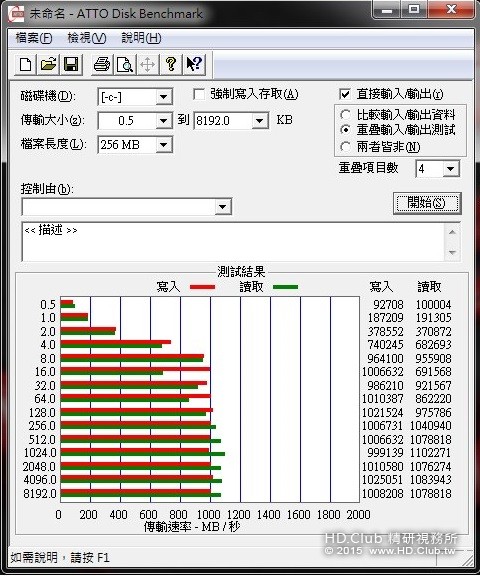Image resolution: width=480 pixels, height=576 pixels.
Task: Click the description box scroll down arrow
Action: point(452,253)
